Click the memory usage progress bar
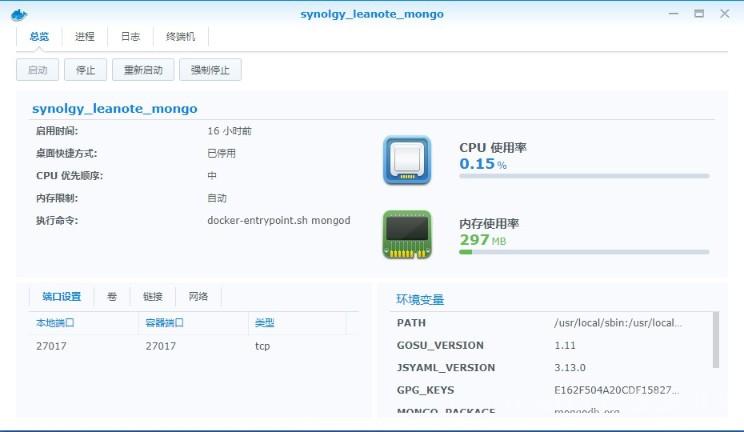Viewport: 744px width, 432px height. click(584, 252)
